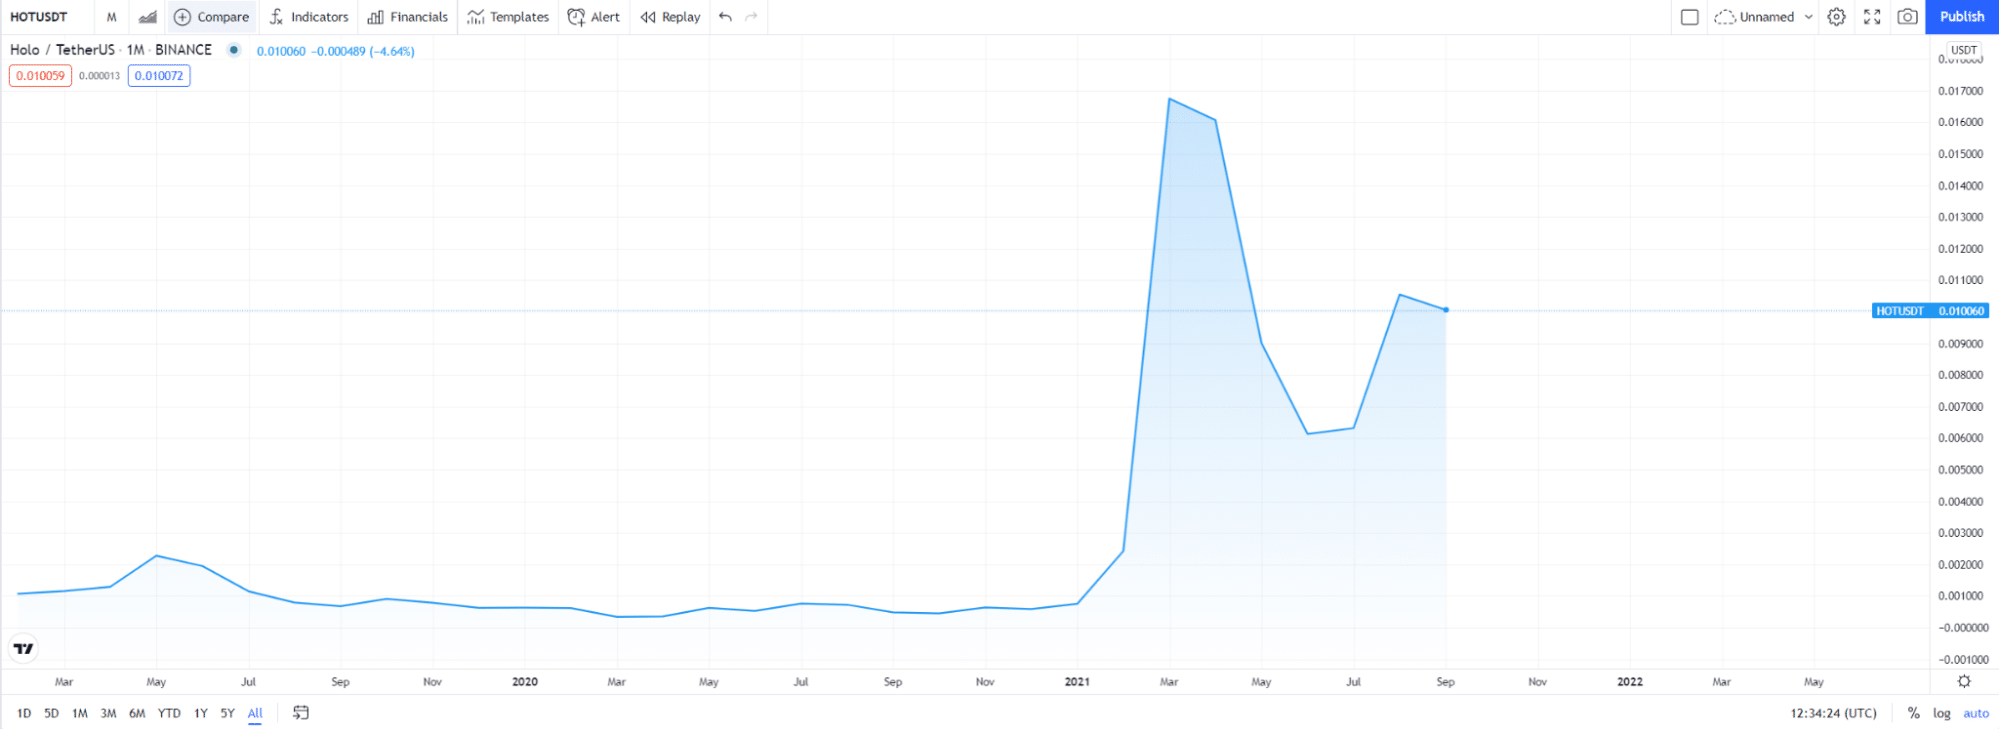The image size is (1999, 730).
Task: Select the 1Y range
Action: tap(201, 713)
